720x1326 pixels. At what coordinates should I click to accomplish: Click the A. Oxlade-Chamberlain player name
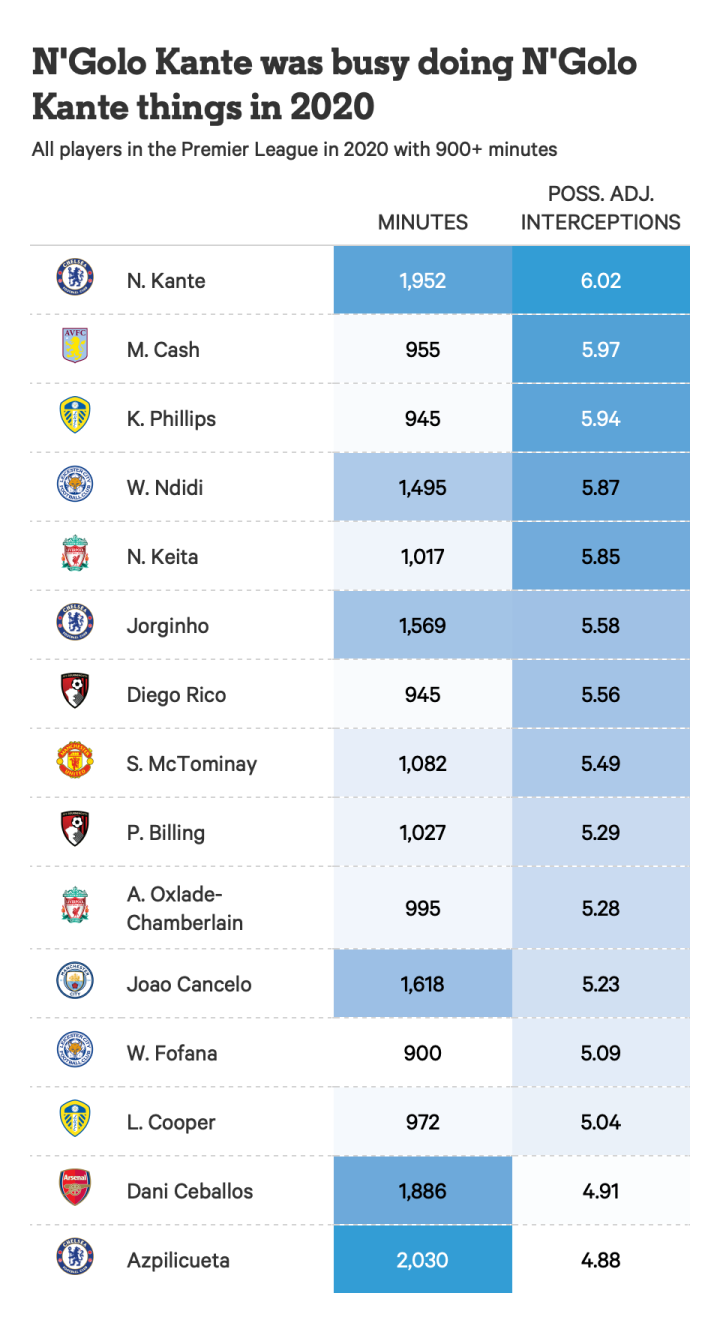tap(185, 908)
